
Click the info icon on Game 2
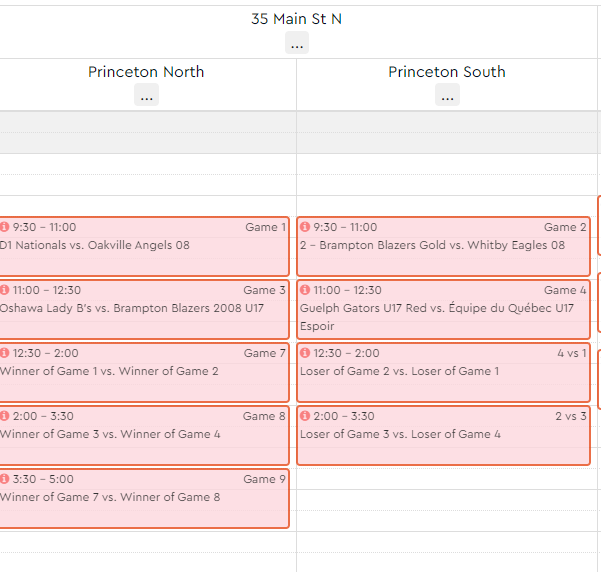(306, 228)
